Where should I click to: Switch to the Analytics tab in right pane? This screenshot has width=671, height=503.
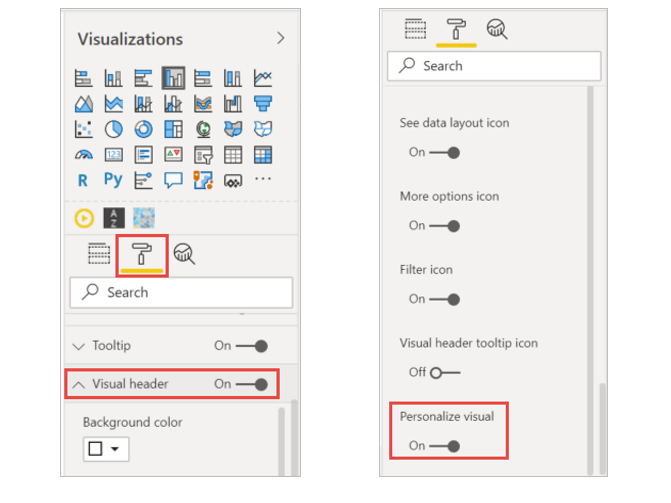pos(495,30)
